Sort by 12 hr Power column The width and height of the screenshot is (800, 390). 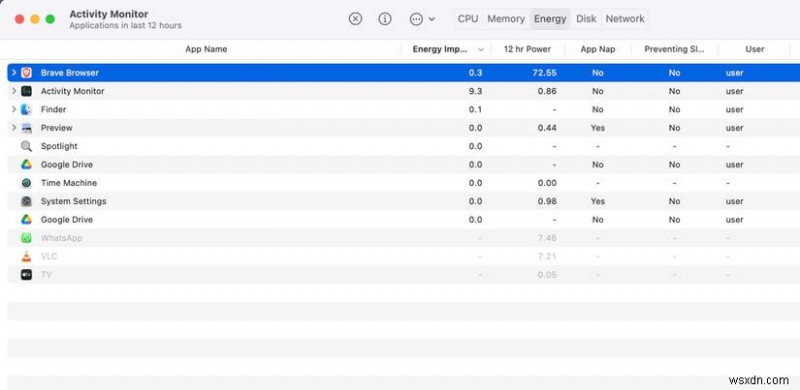tap(527, 49)
